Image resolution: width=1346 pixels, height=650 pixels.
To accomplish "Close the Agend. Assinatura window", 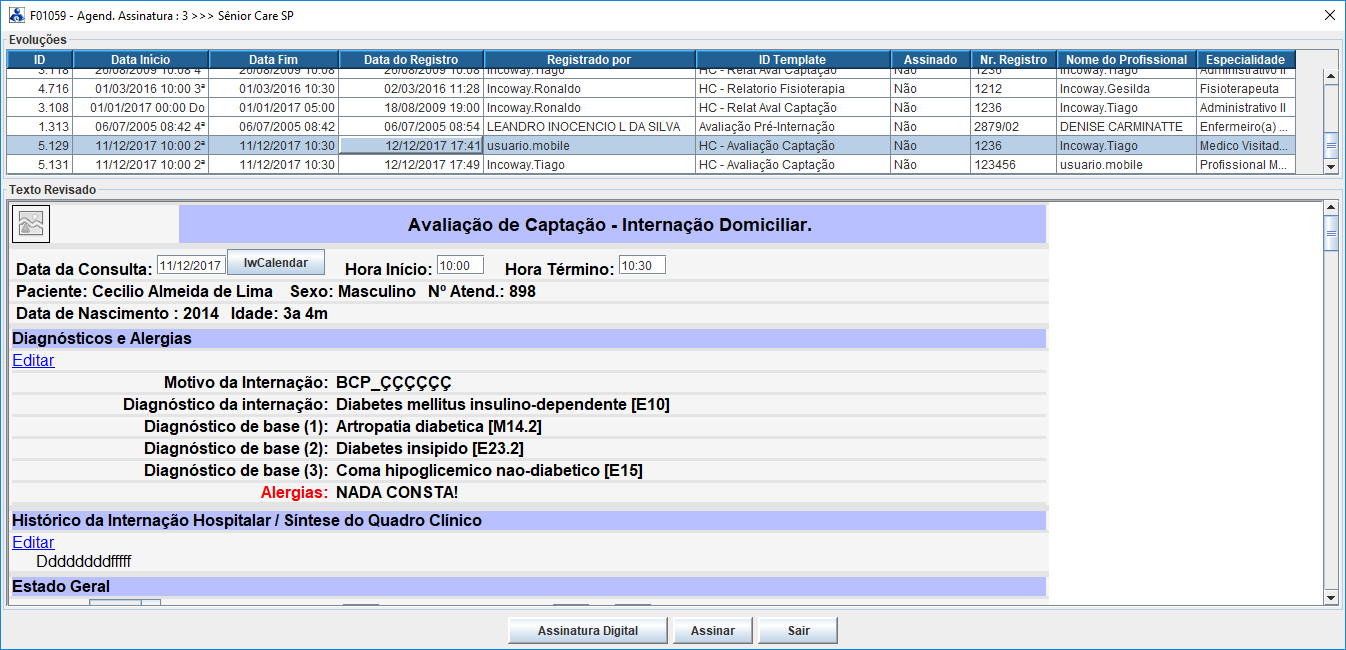I will coord(1329,16).
